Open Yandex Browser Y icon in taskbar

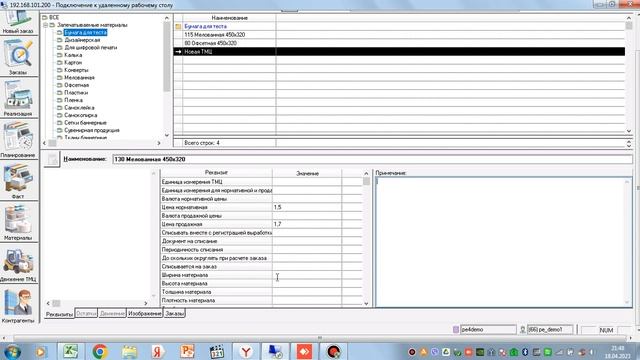[x=246, y=351]
